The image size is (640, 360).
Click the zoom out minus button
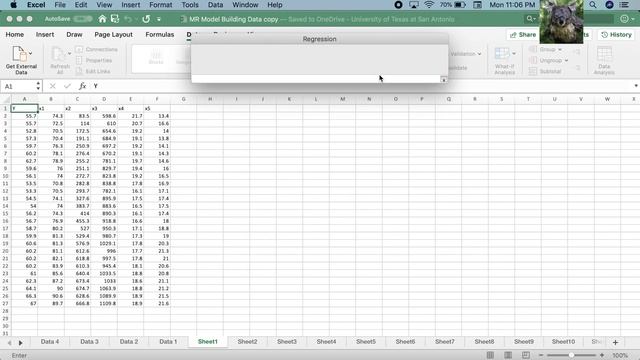[x=541, y=355]
